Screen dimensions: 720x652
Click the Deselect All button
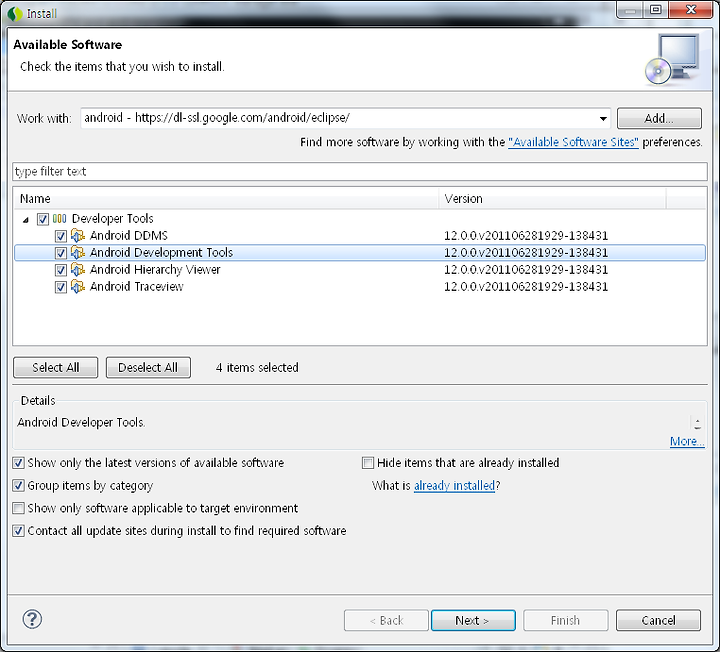[148, 367]
